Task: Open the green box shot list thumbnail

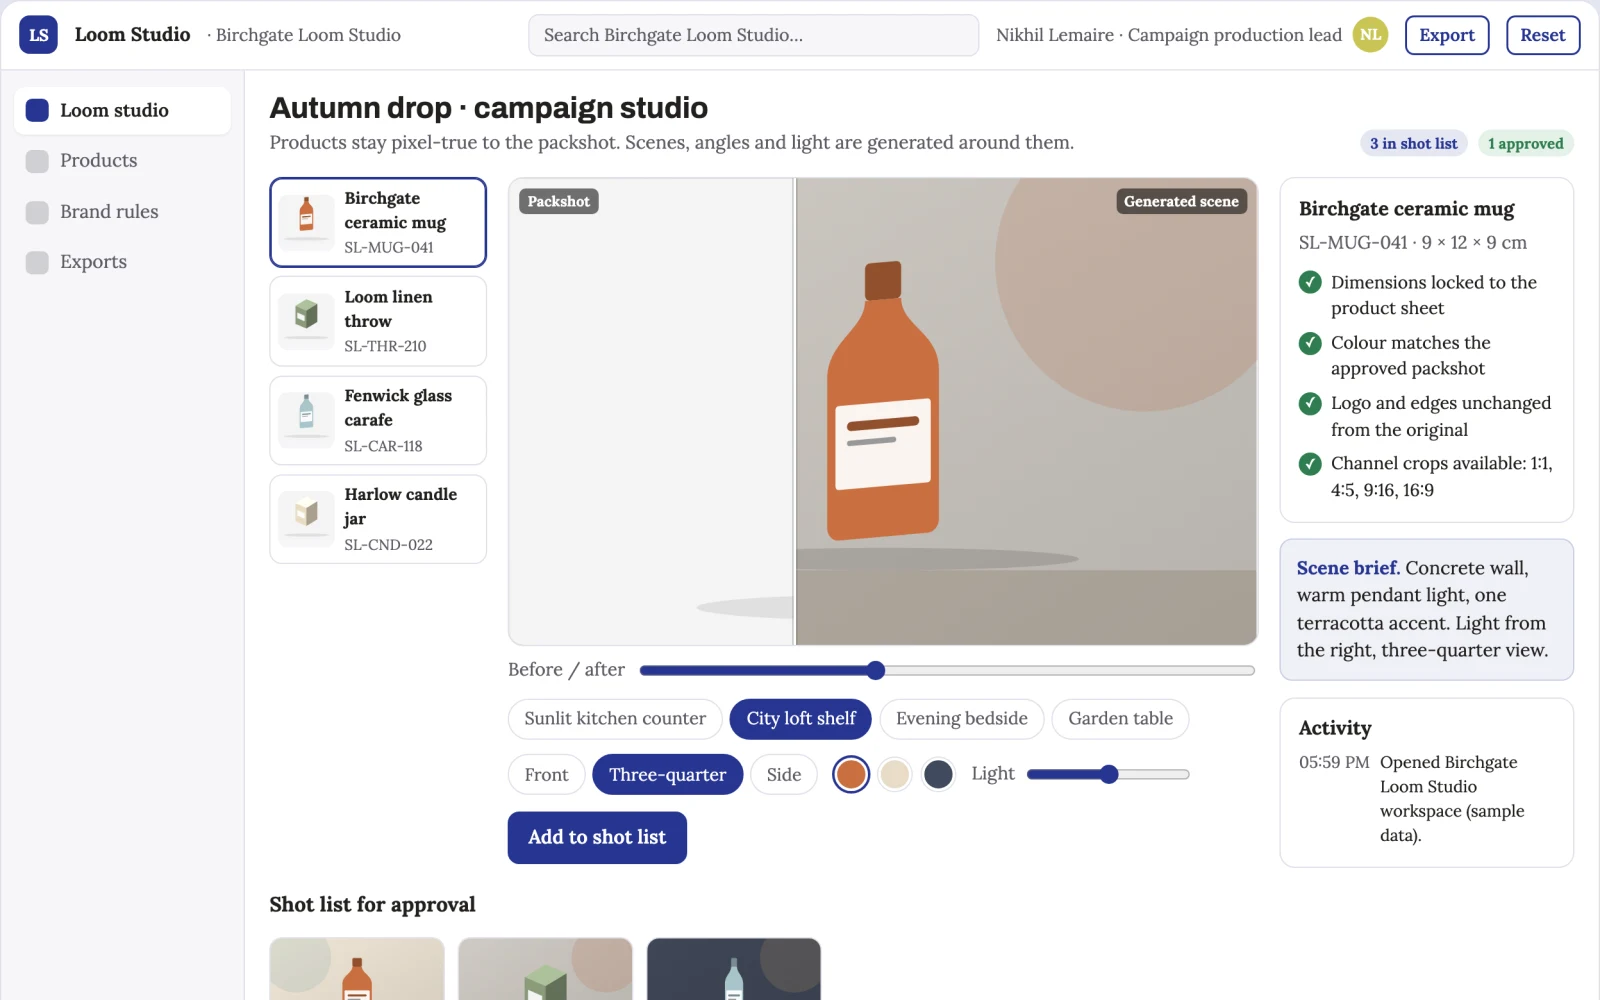Action: coord(545,969)
